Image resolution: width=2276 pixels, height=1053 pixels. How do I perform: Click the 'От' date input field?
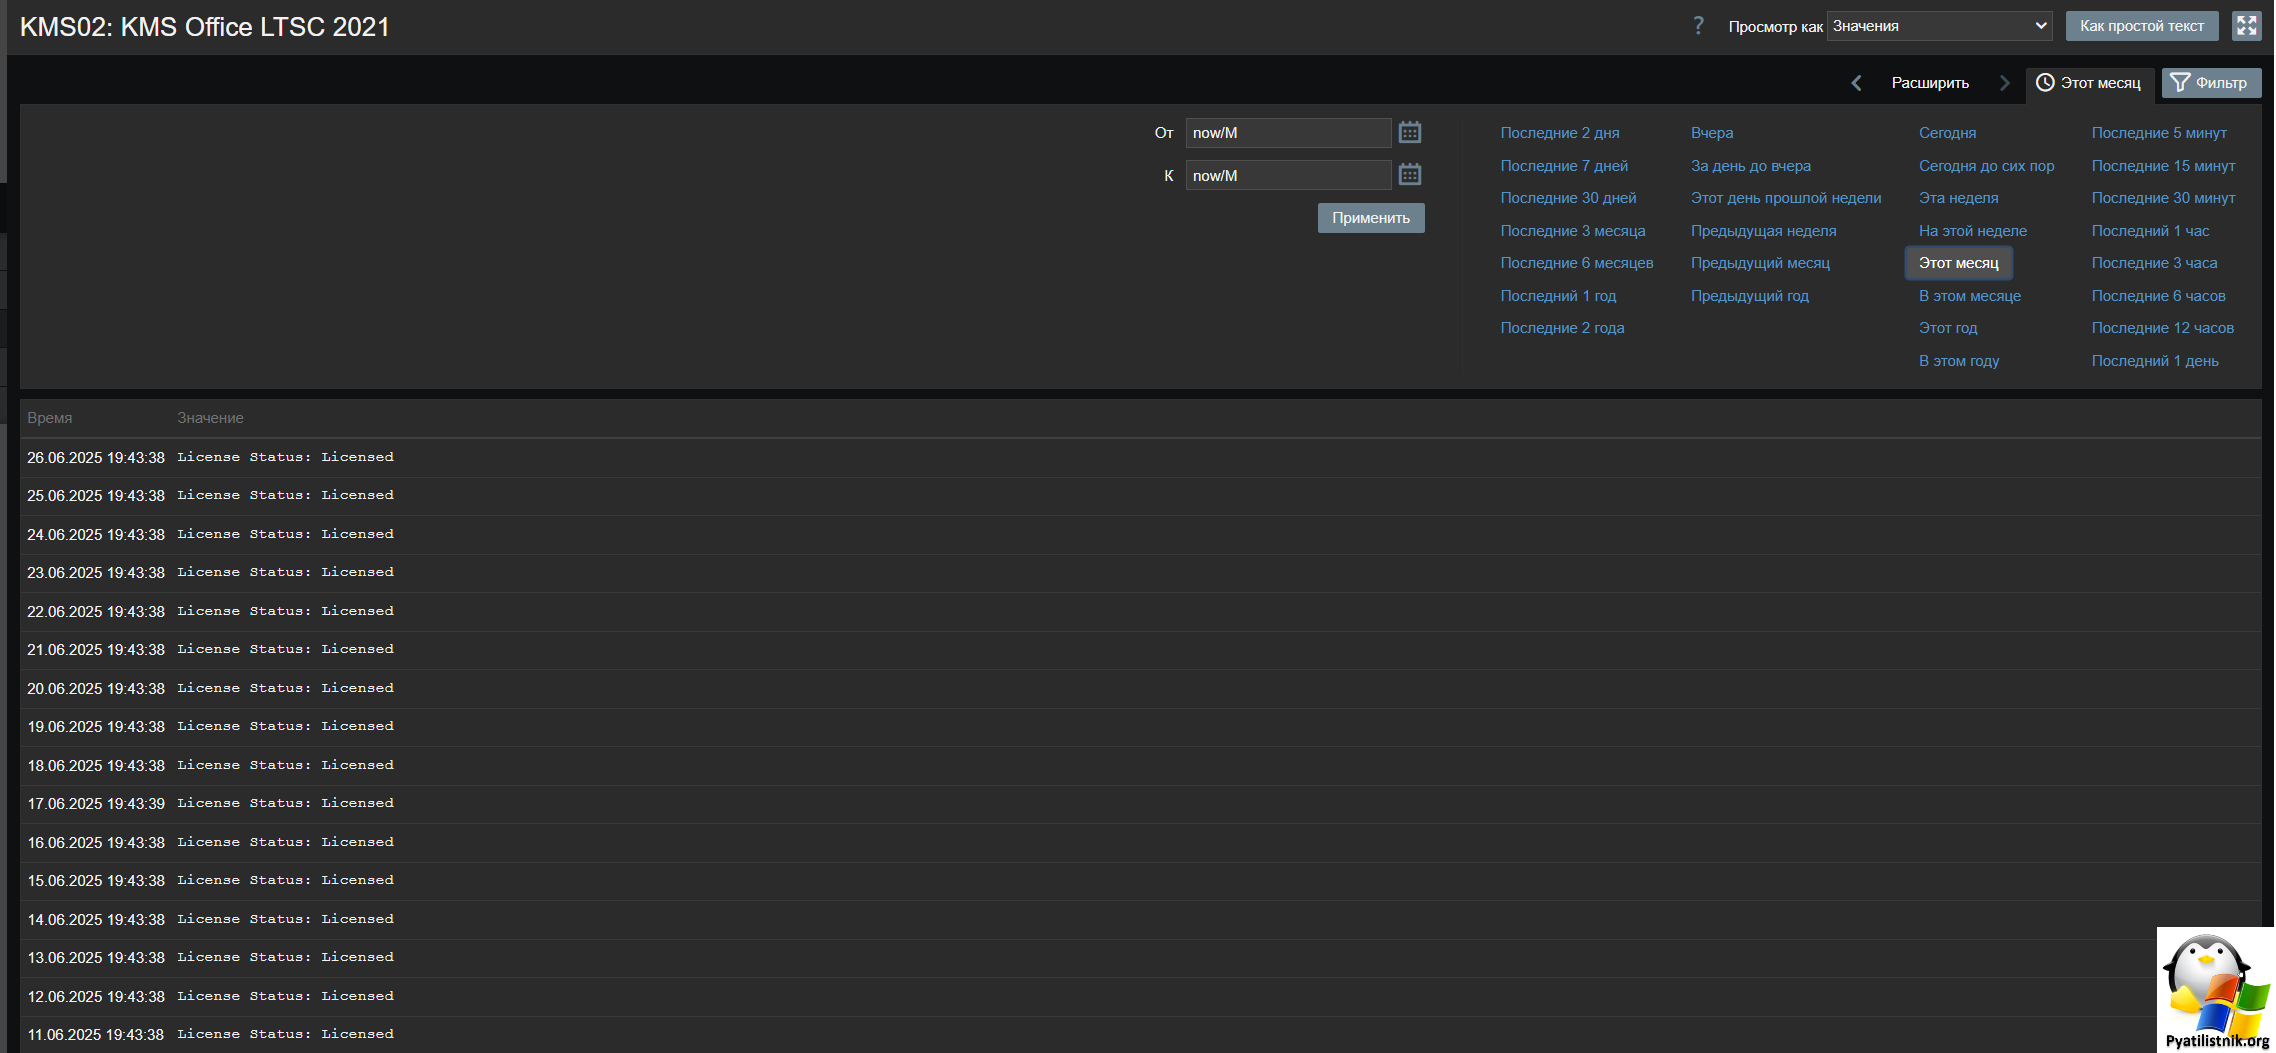click(1288, 132)
